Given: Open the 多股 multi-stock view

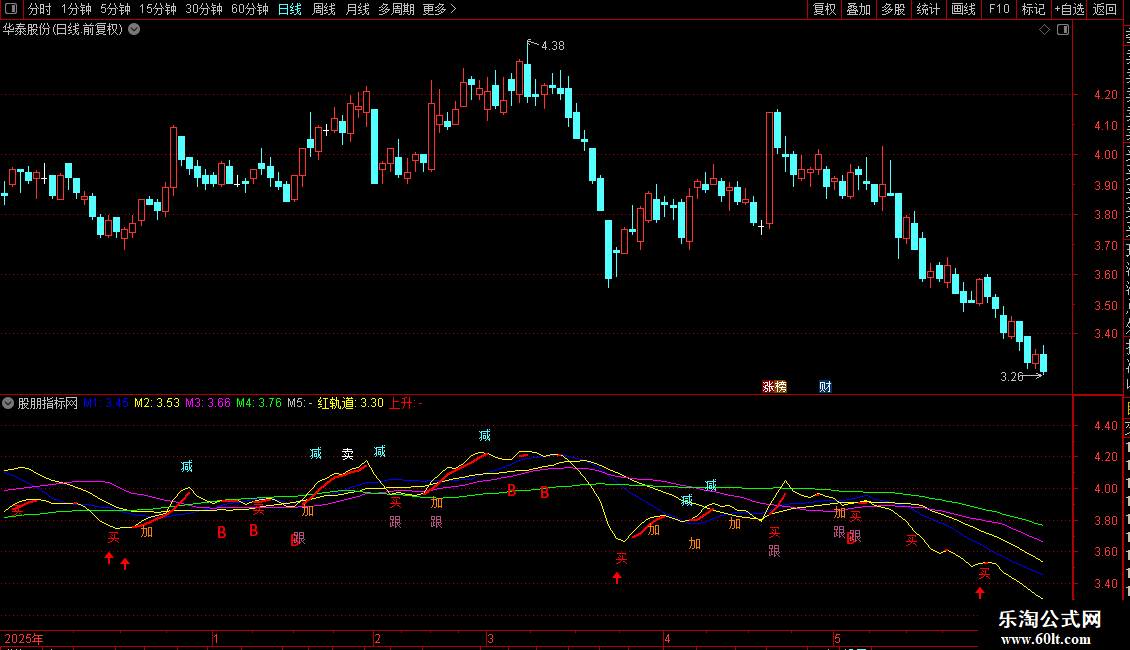Looking at the screenshot, I should point(894,9).
